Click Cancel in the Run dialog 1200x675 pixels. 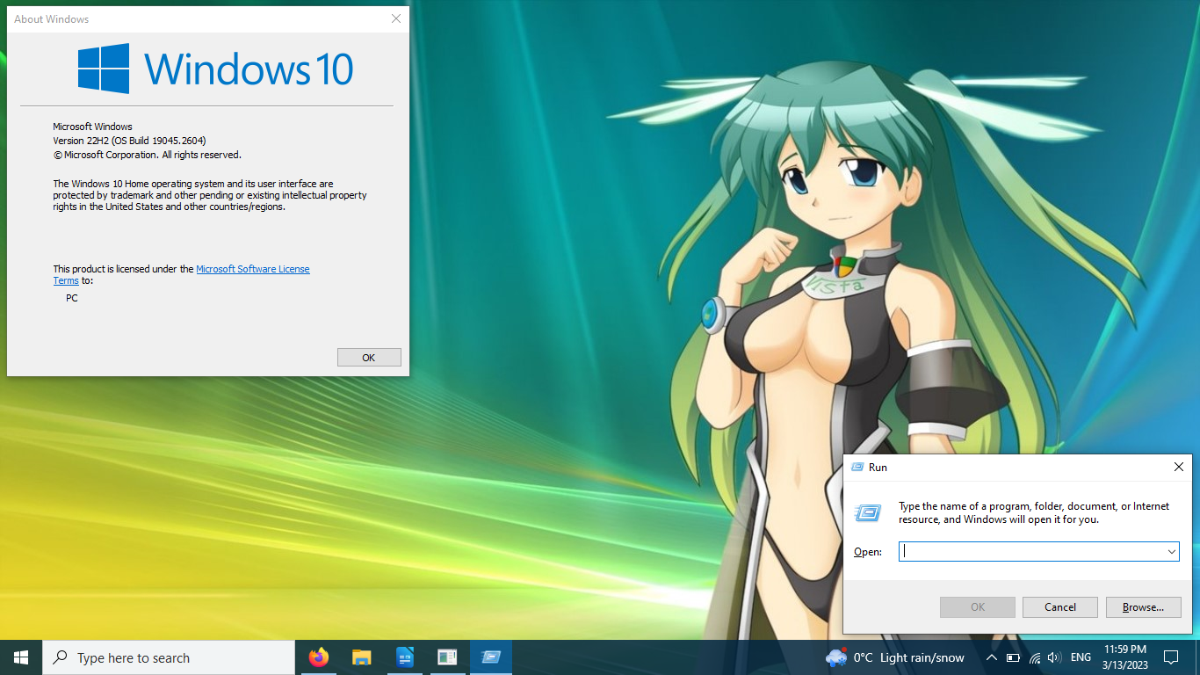point(1060,607)
